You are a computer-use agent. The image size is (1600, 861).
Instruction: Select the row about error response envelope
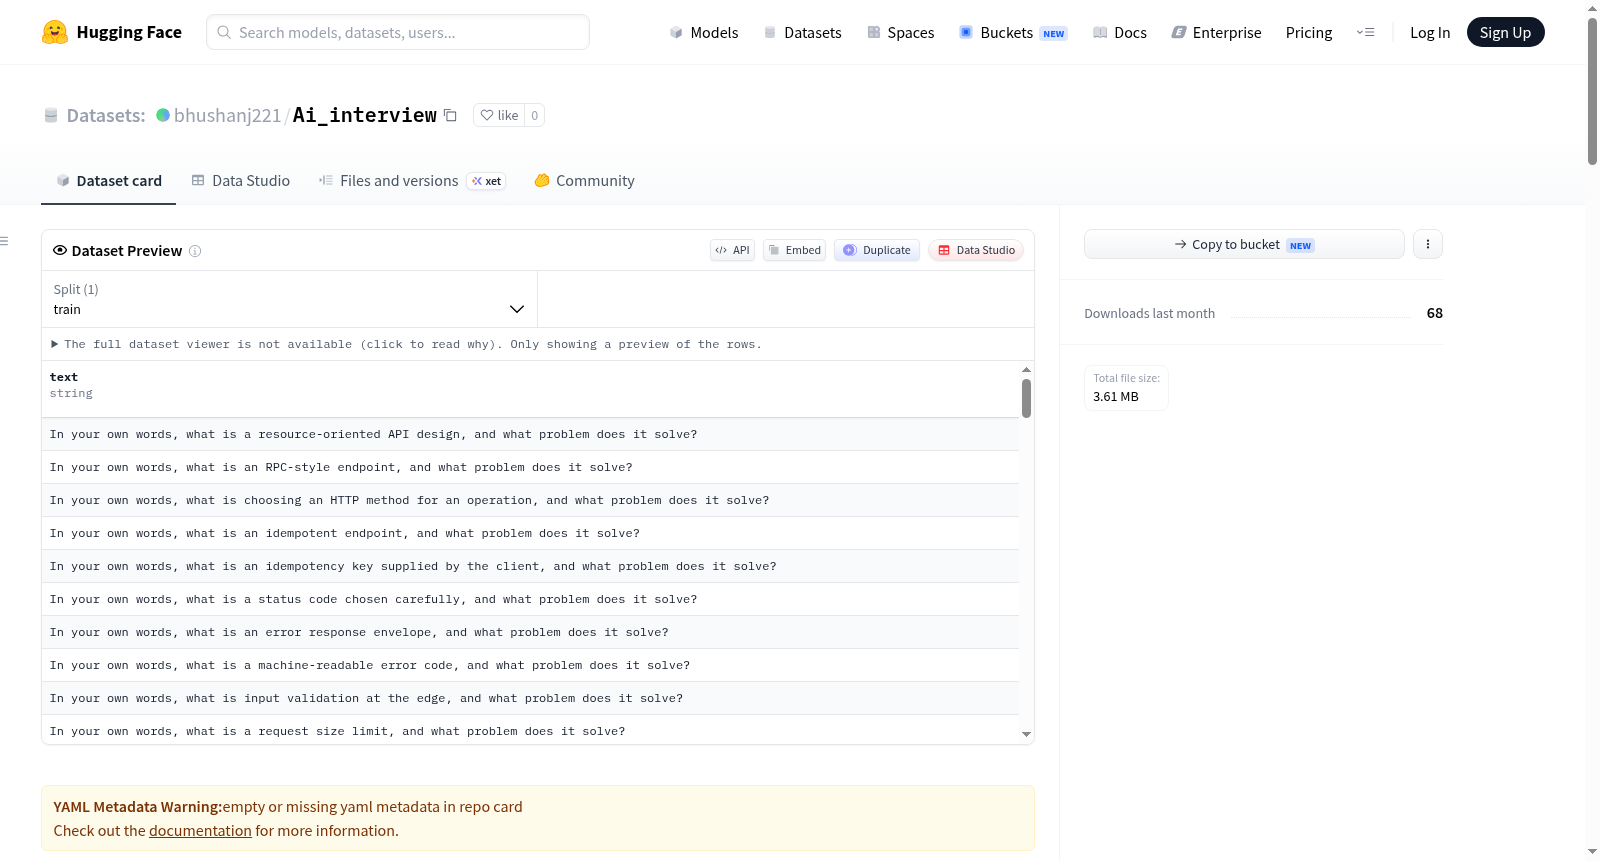[530, 632]
